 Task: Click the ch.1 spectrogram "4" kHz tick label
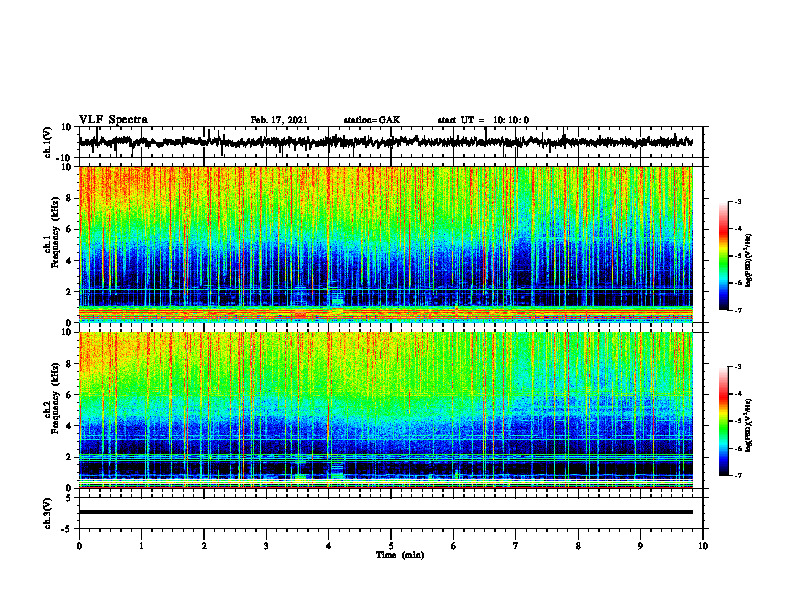click(x=70, y=261)
